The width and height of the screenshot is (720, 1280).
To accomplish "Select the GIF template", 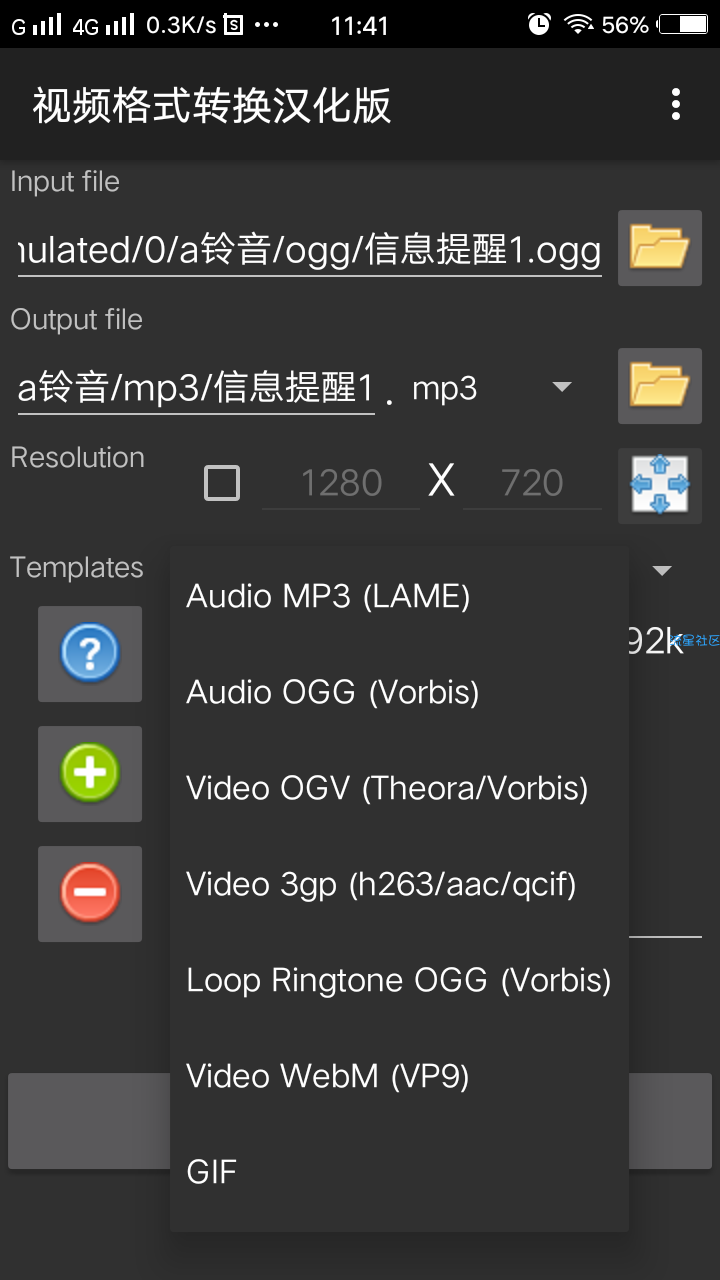I will (399, 1173).
